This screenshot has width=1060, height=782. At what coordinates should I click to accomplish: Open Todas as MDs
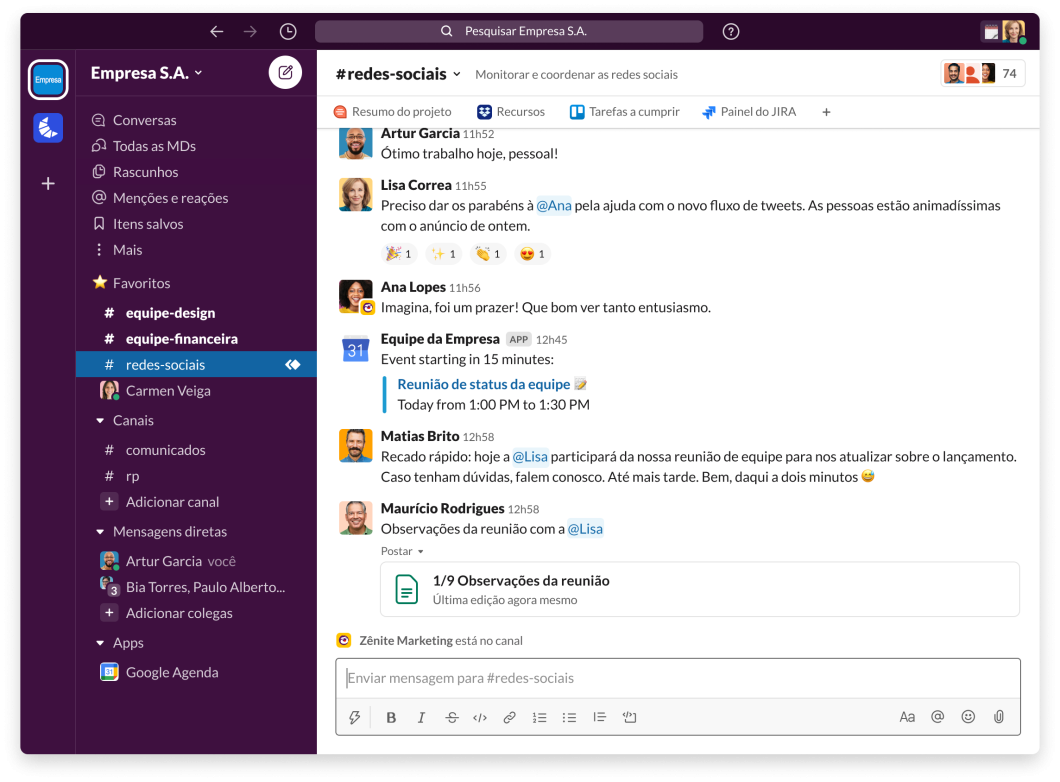point(144,146)
